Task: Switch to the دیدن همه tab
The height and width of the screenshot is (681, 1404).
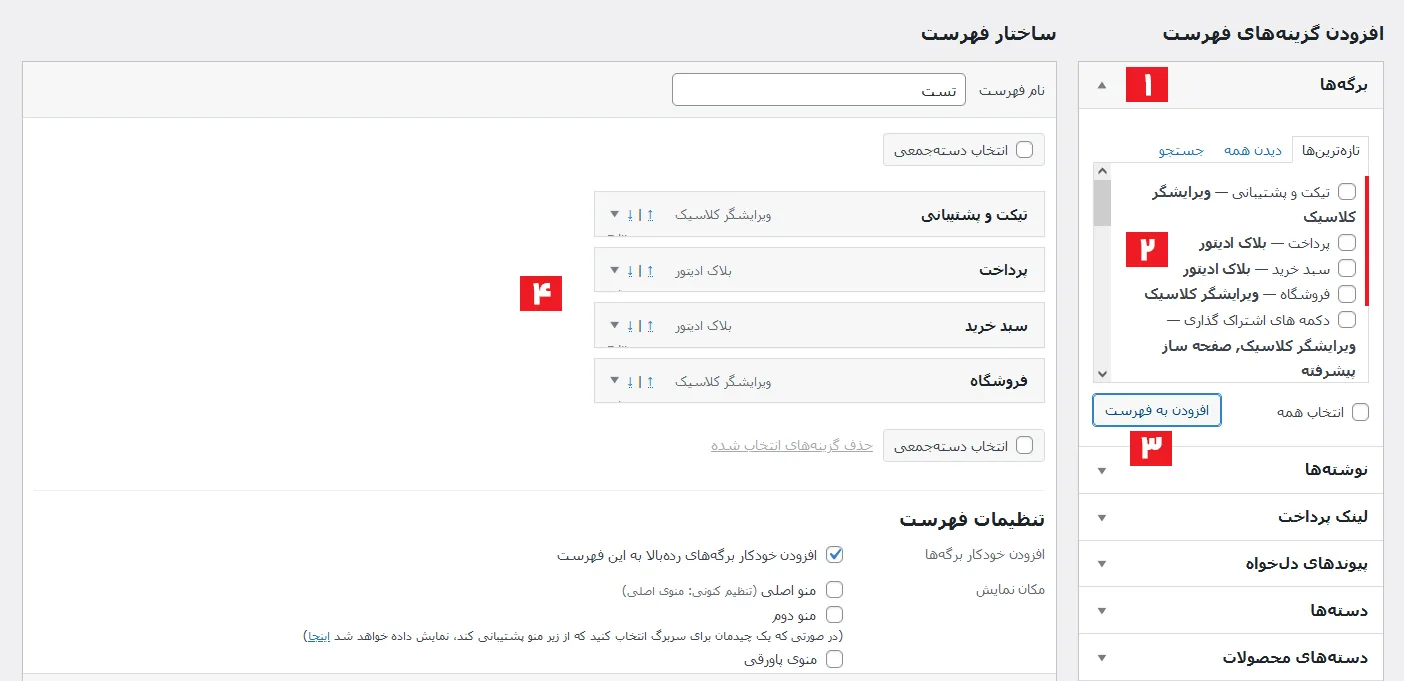Action: (1252, 150)
